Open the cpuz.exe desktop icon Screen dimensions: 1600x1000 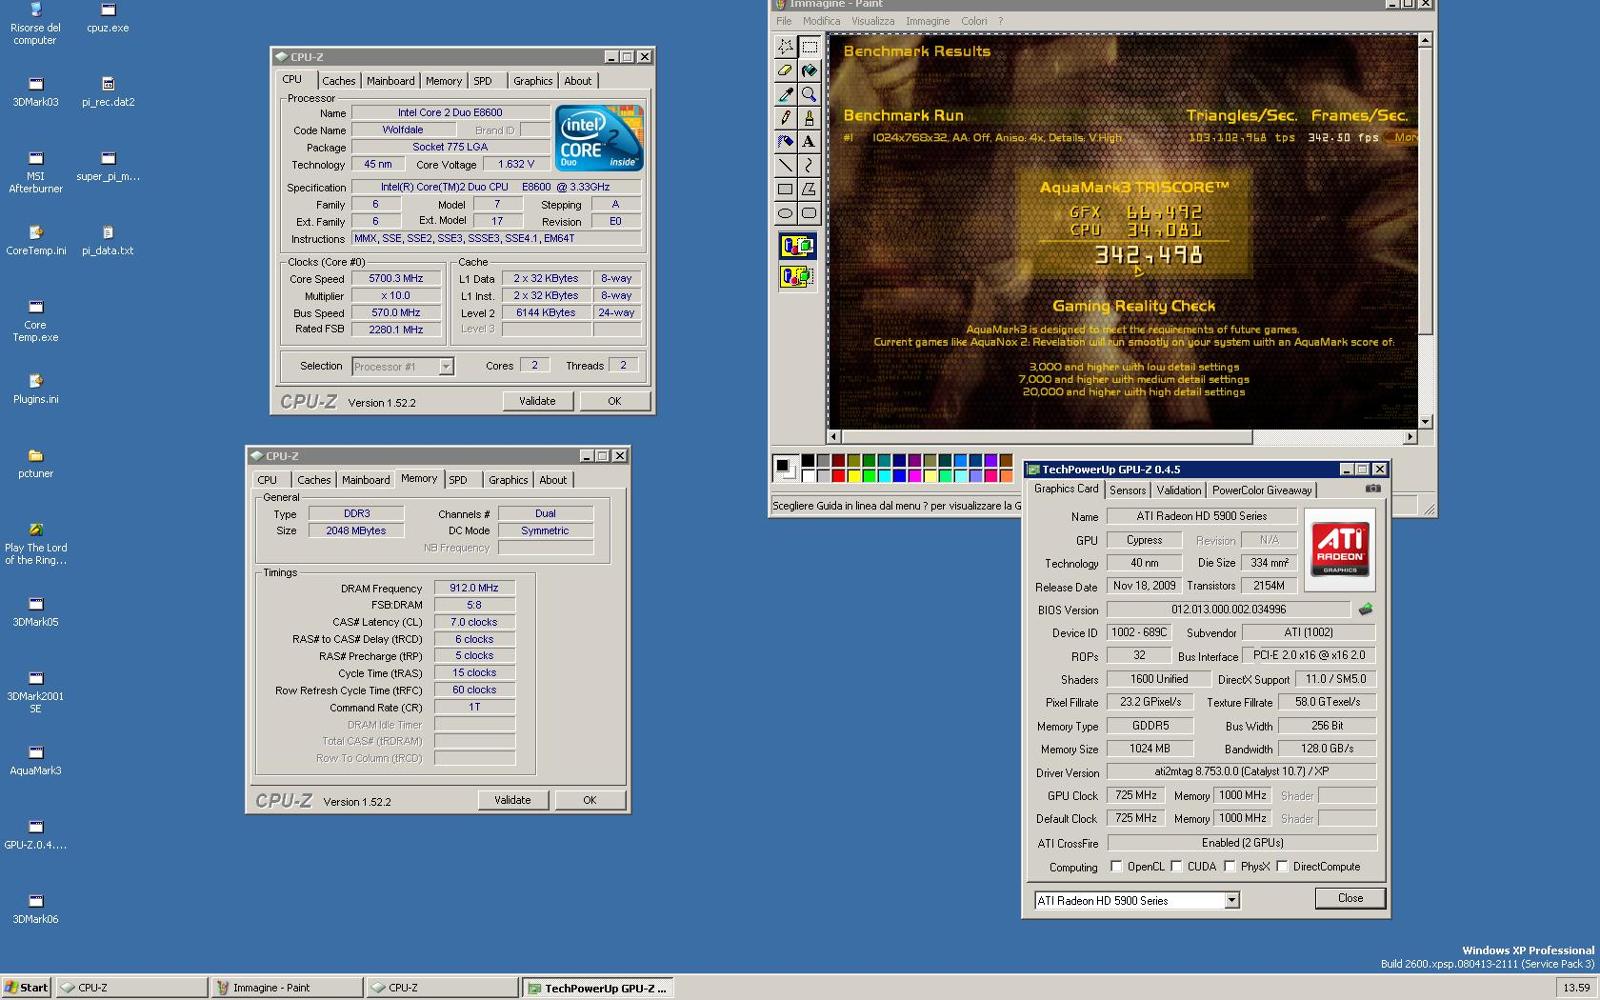[x=108, y=18]
